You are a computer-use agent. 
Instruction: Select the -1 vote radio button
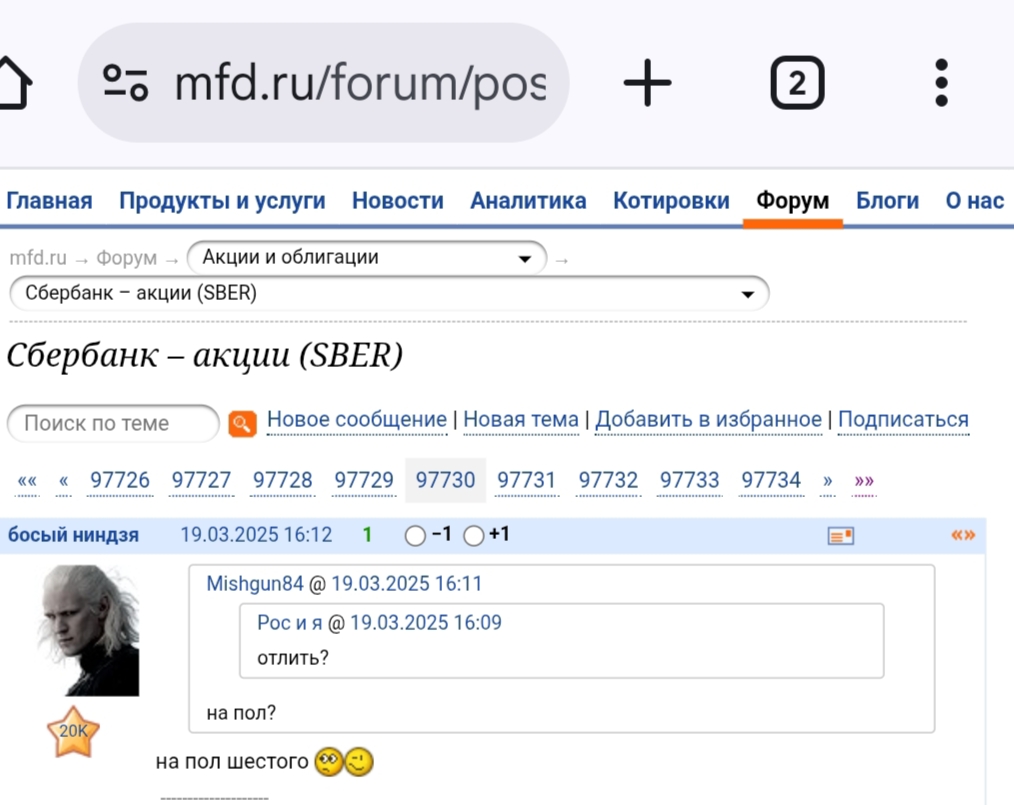[x=415, y=535]
